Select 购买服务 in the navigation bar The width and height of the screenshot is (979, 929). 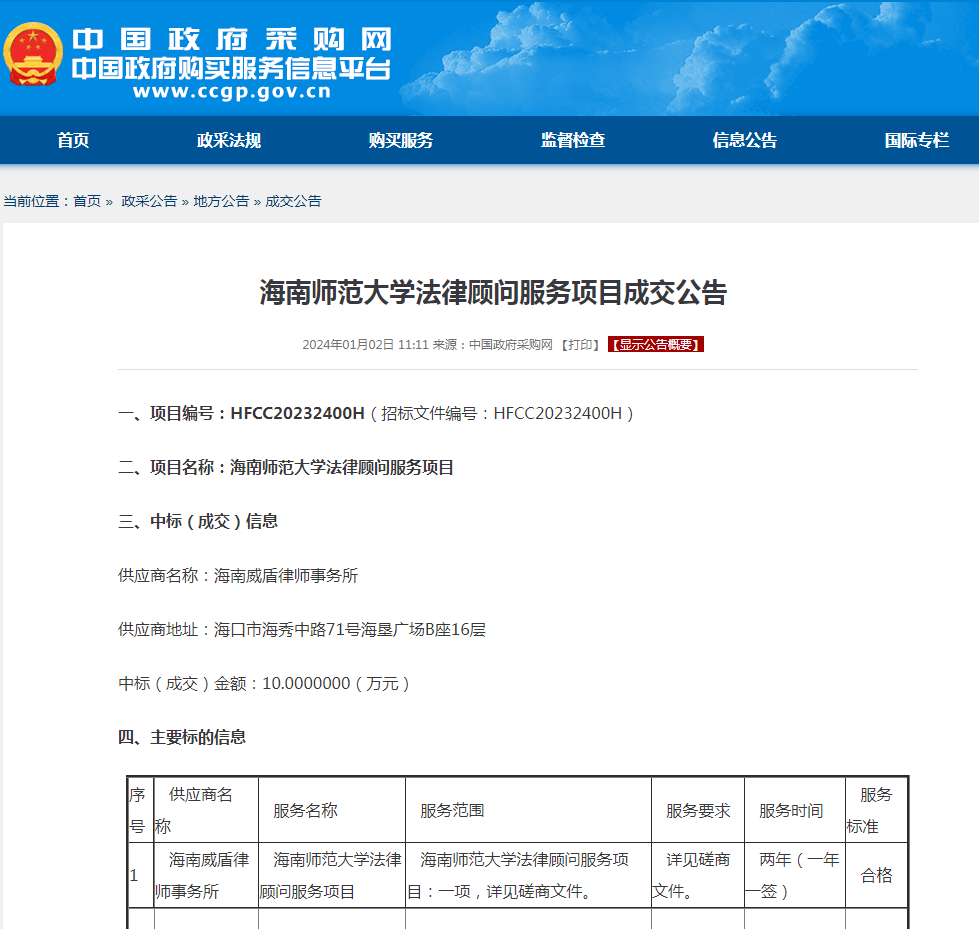[401, 140]
